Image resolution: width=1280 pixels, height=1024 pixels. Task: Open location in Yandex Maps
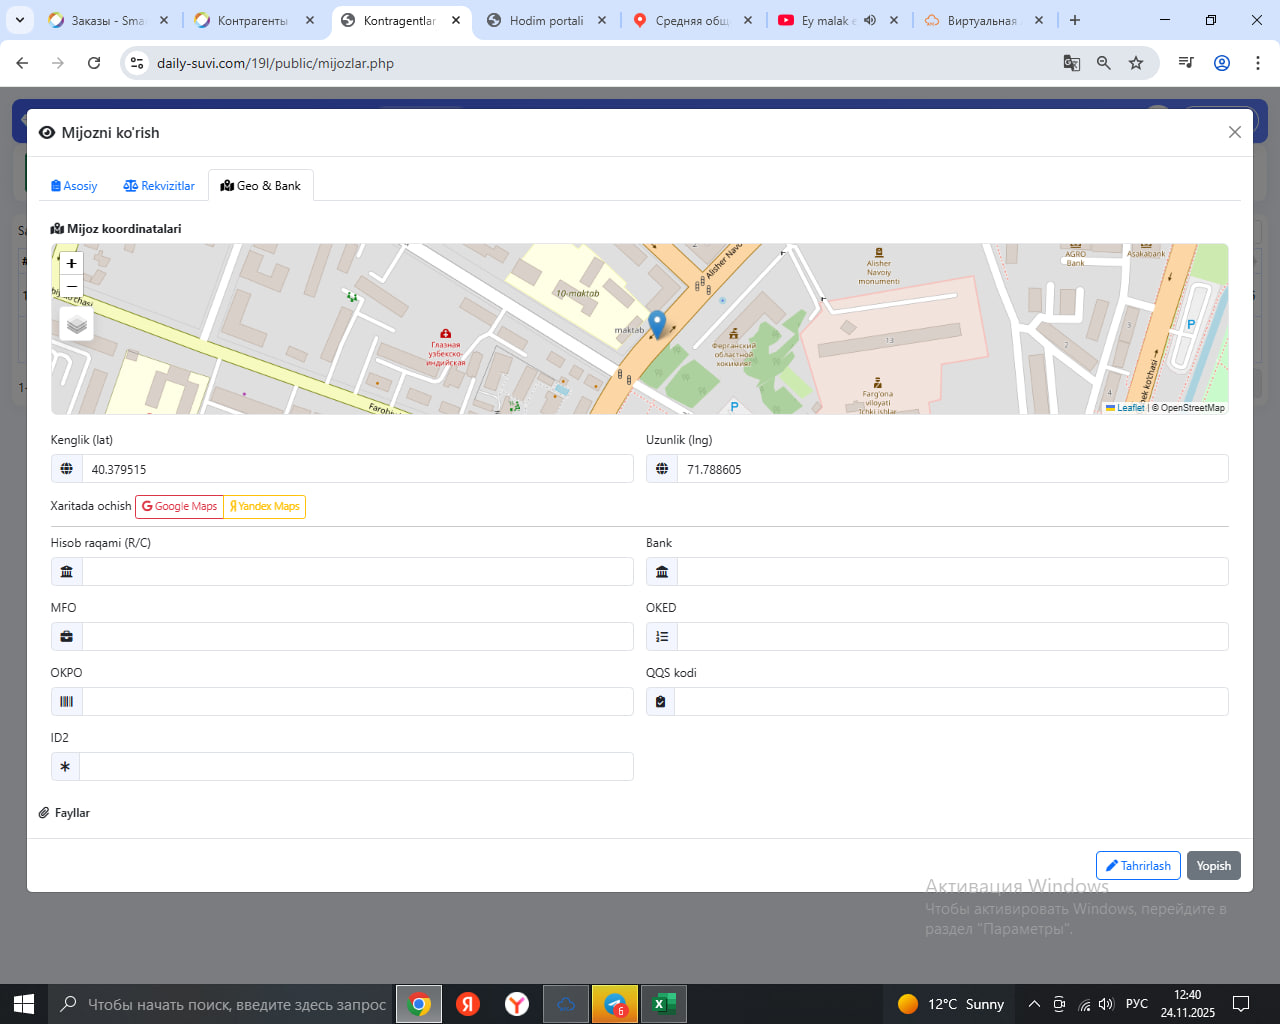click(x=265, y=507)
